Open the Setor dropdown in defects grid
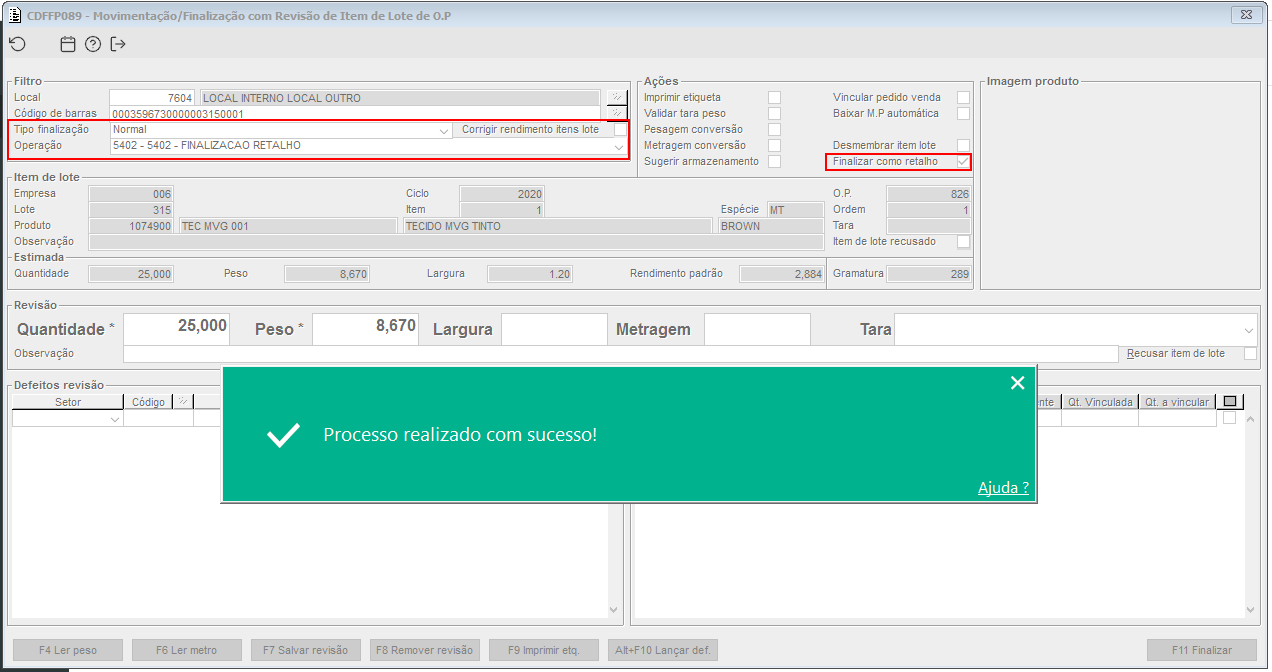 tap(114, 420)
